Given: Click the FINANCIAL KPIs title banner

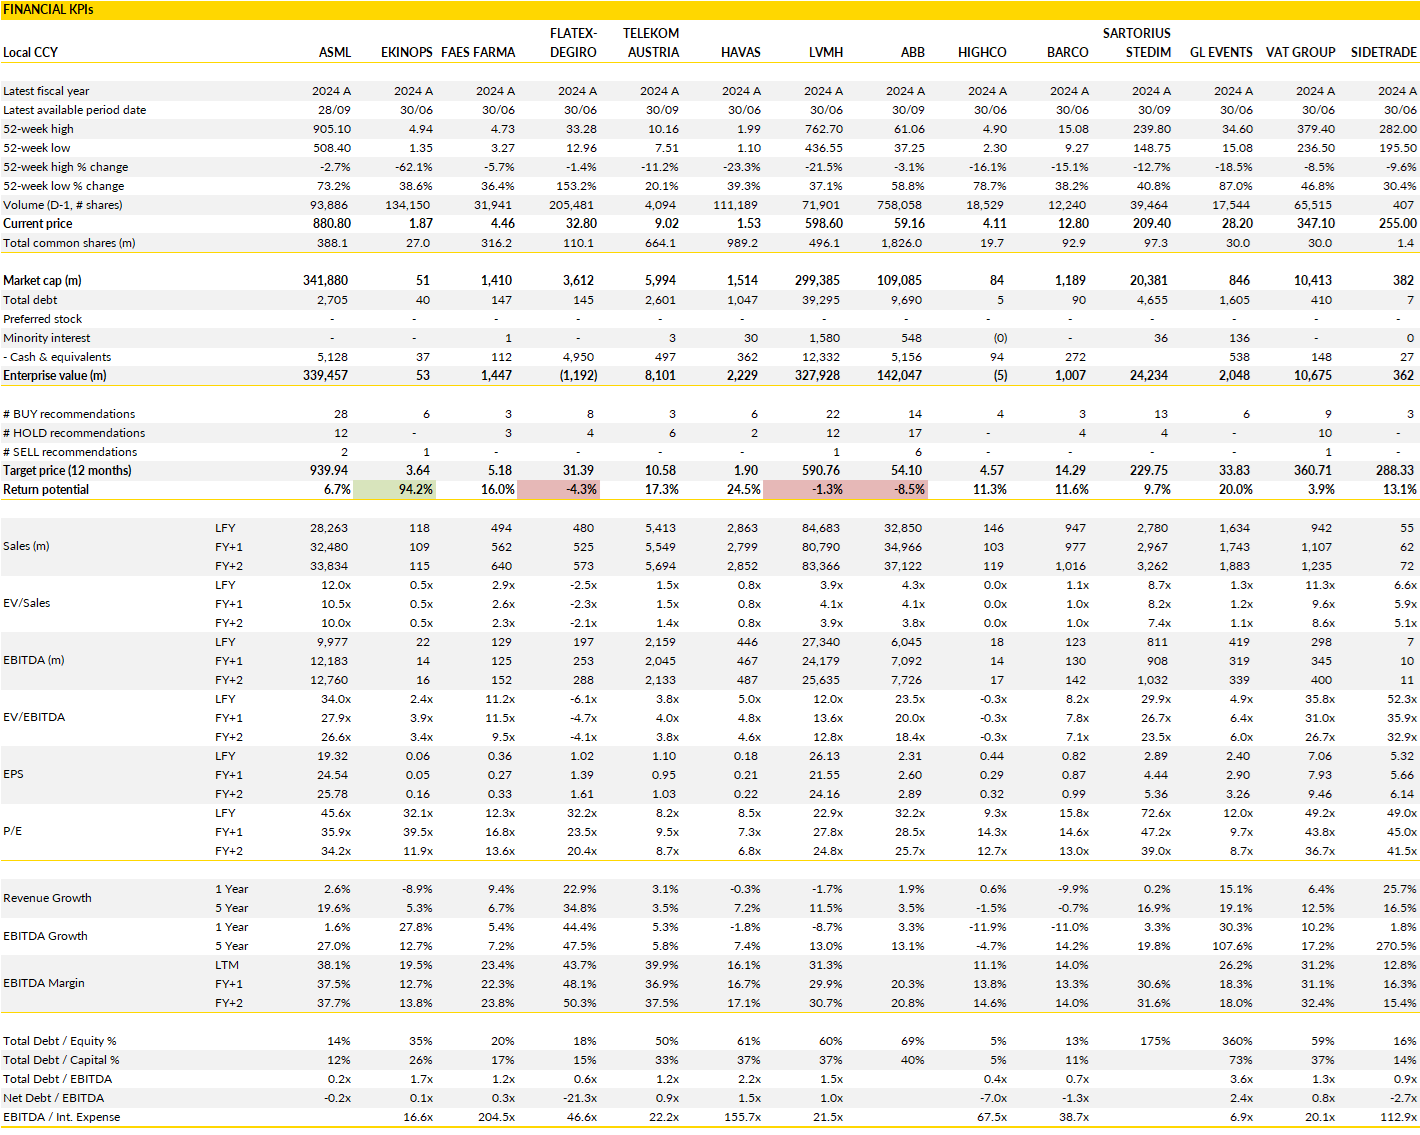Looking at the screenshot, I should (x=710, y=9).
